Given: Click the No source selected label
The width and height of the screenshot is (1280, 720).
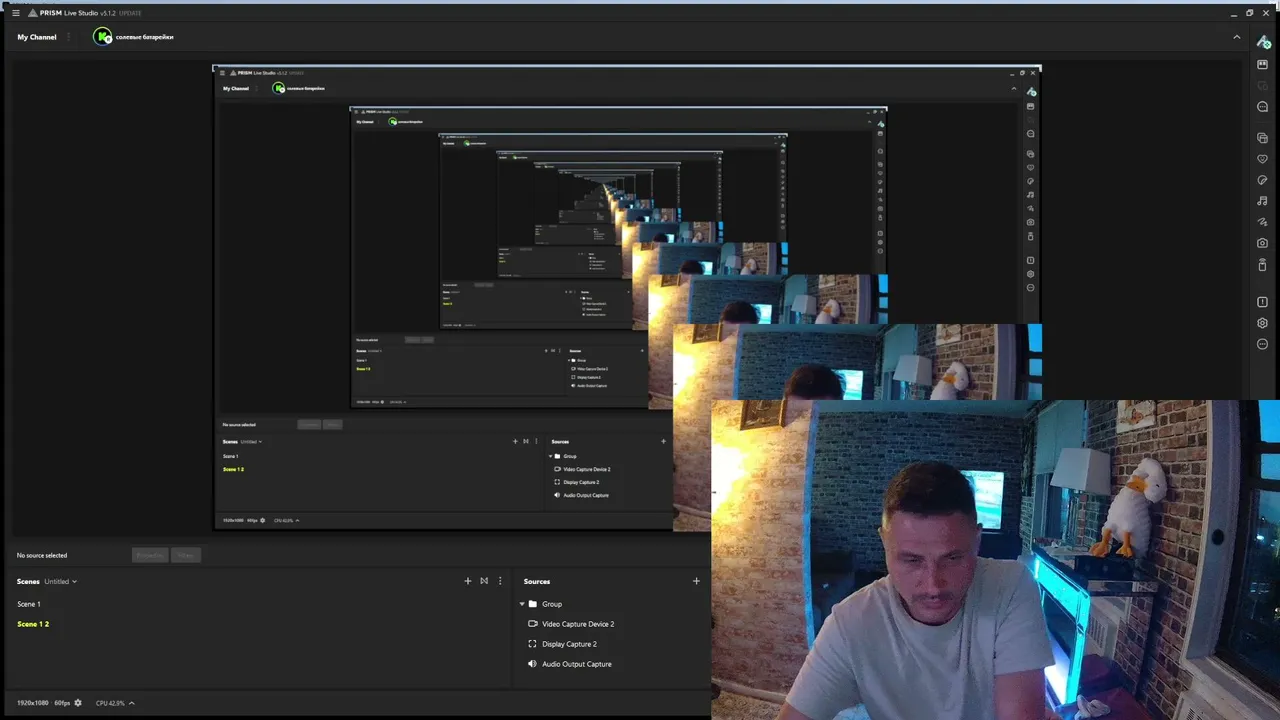Looking at the screenshot, I should tap(42, 555).
